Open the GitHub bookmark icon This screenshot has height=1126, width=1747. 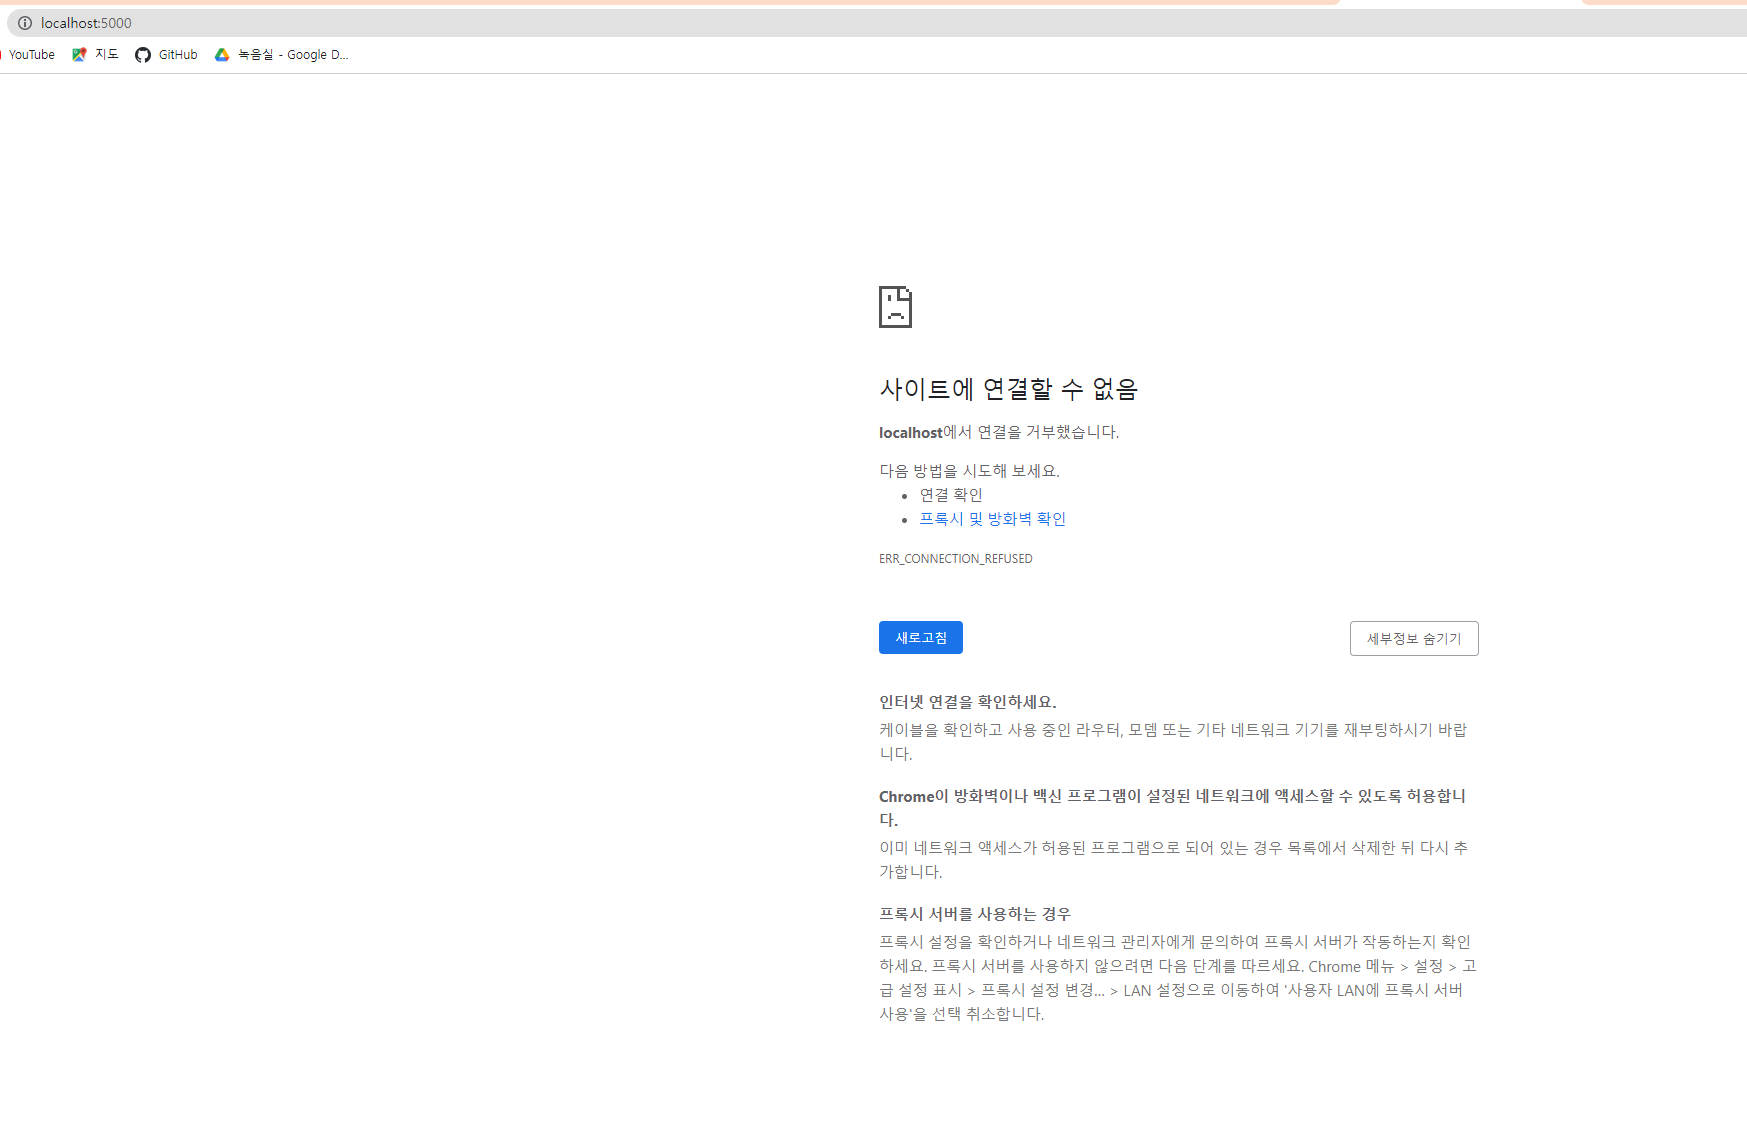pyautogui.click(x=143, y=55)
